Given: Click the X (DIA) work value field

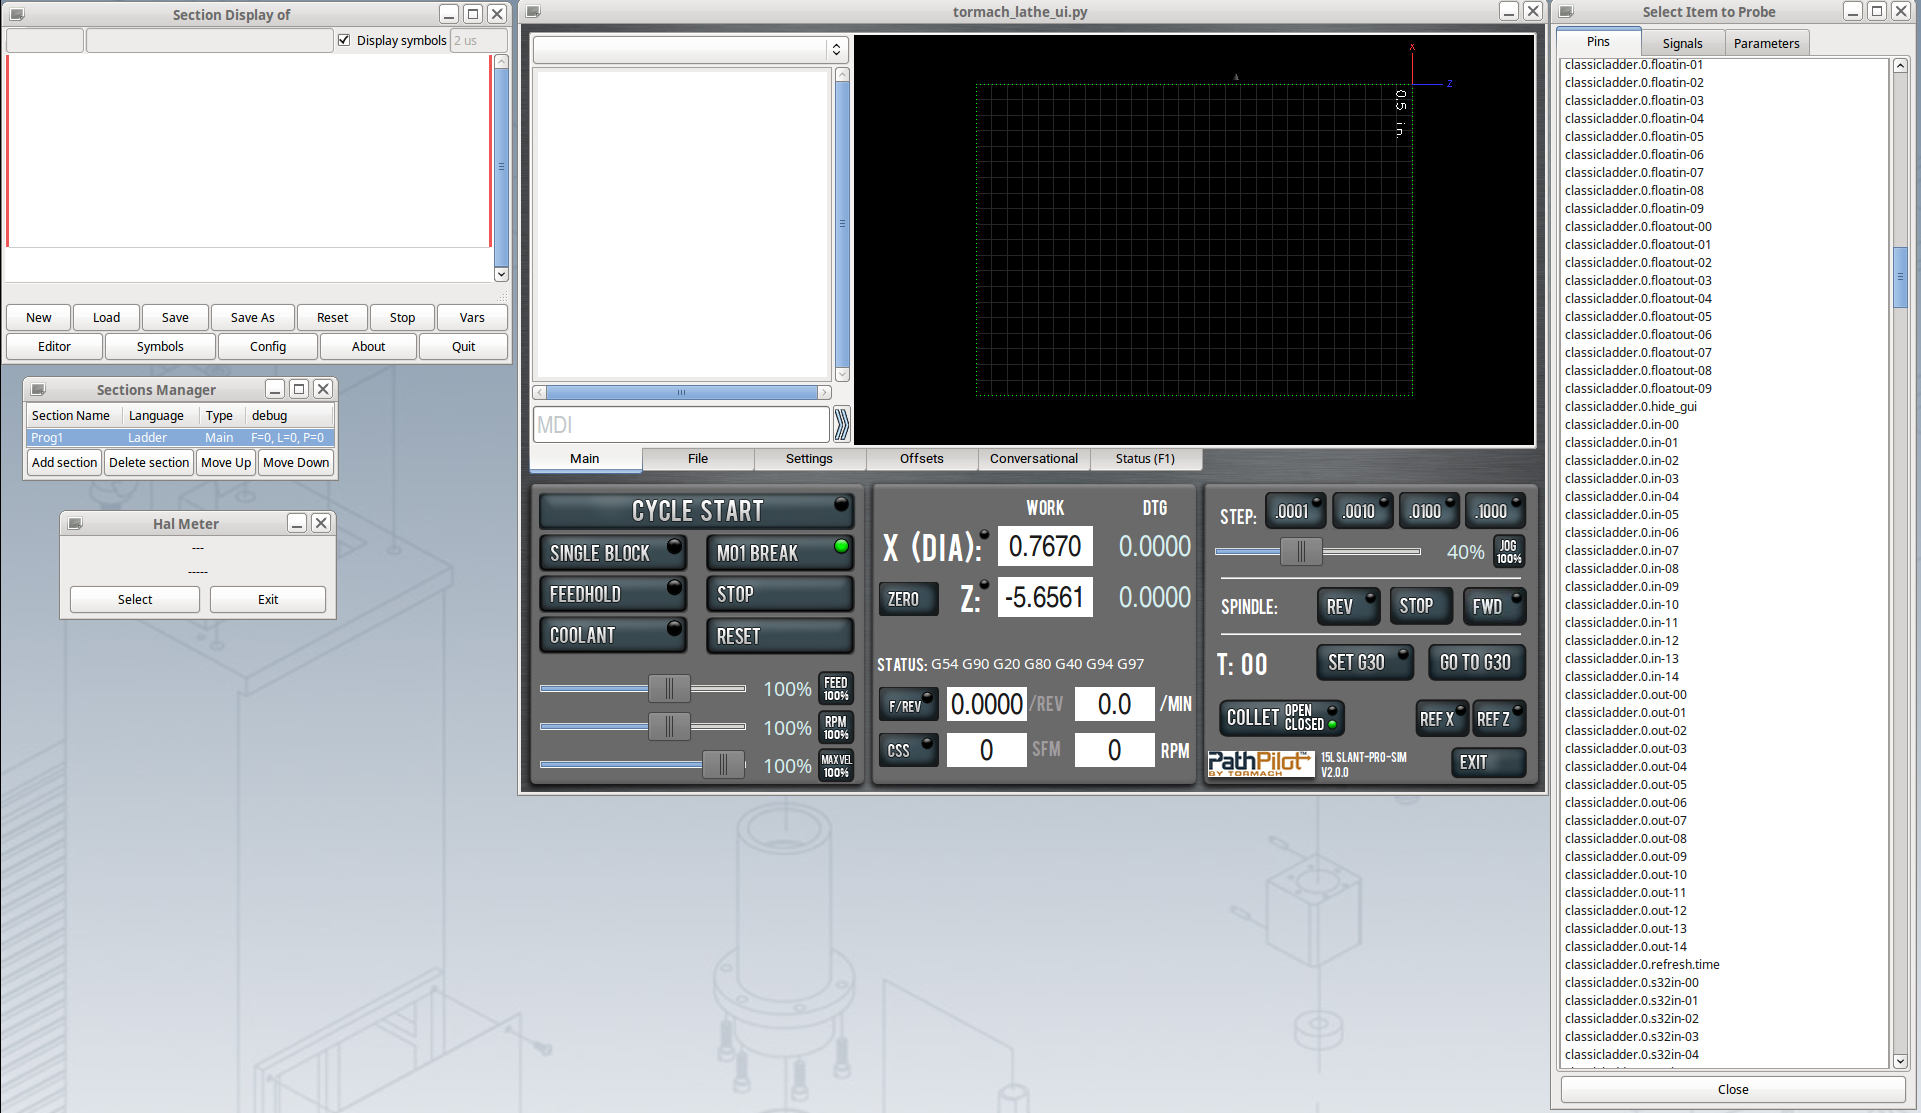Looking at the screenshot, I should [x=1045, y=546].
